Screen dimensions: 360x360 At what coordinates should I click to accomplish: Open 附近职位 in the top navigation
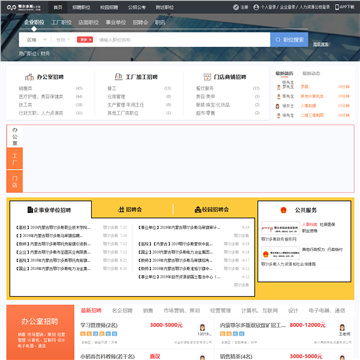(164, 7)
